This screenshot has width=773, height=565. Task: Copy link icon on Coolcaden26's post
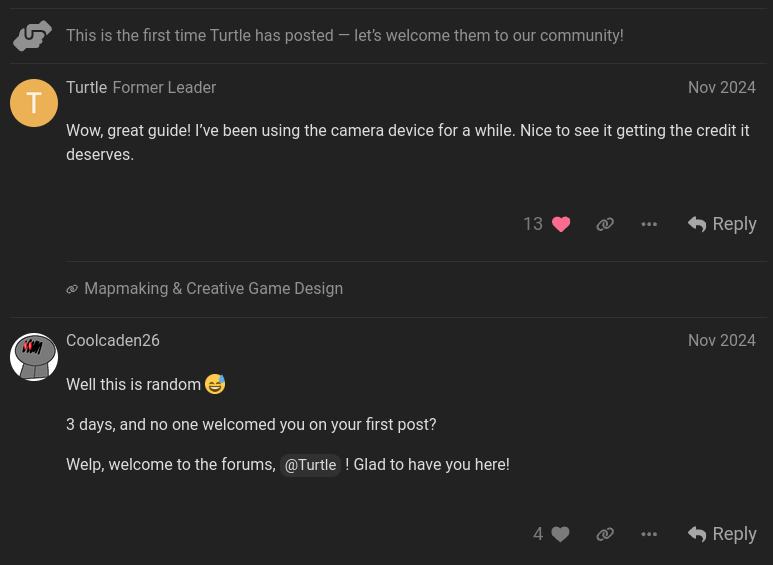pyautogui.click(x=605, y=534)
